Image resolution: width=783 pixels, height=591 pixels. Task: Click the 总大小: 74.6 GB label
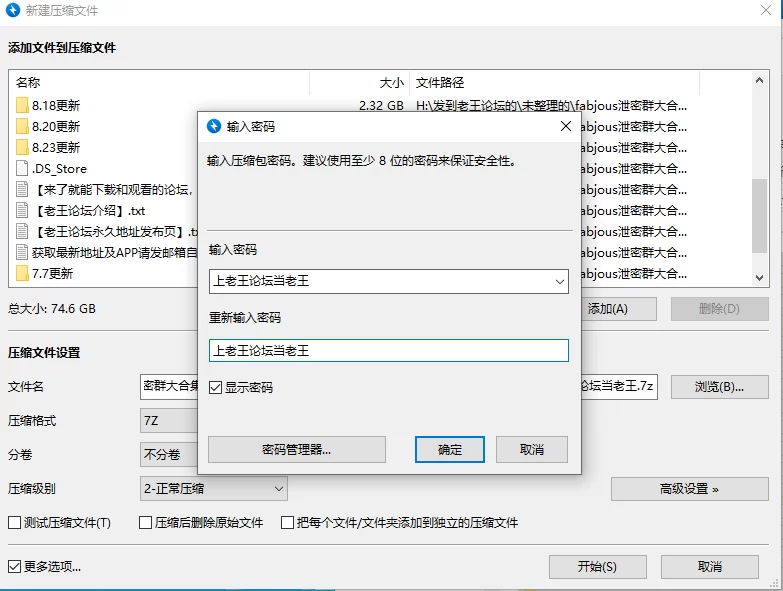click(x=52, y=308)
